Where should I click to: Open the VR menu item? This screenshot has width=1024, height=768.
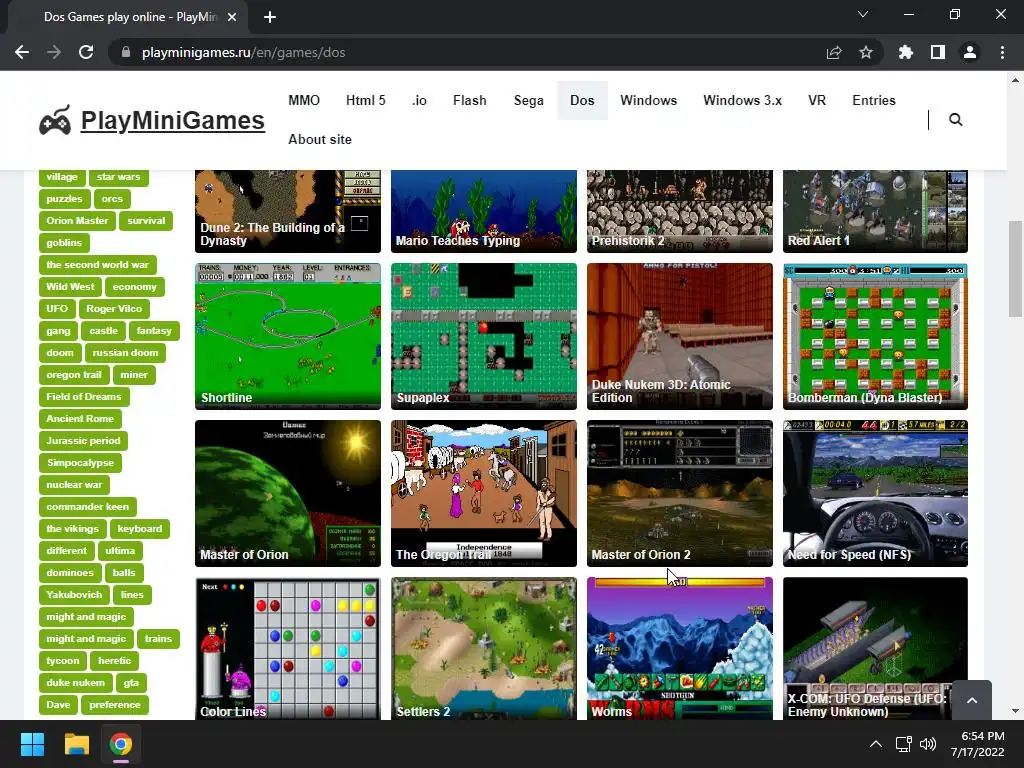(x=817, y=101)
